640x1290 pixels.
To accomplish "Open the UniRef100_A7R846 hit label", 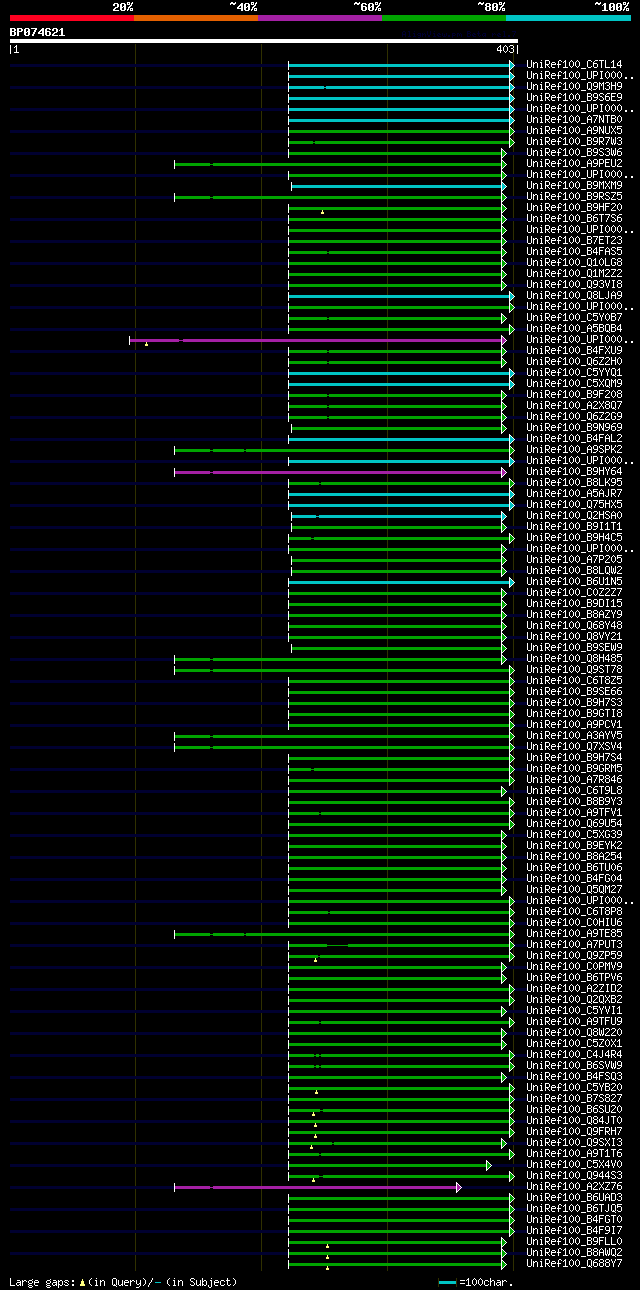I will [574, 780].
